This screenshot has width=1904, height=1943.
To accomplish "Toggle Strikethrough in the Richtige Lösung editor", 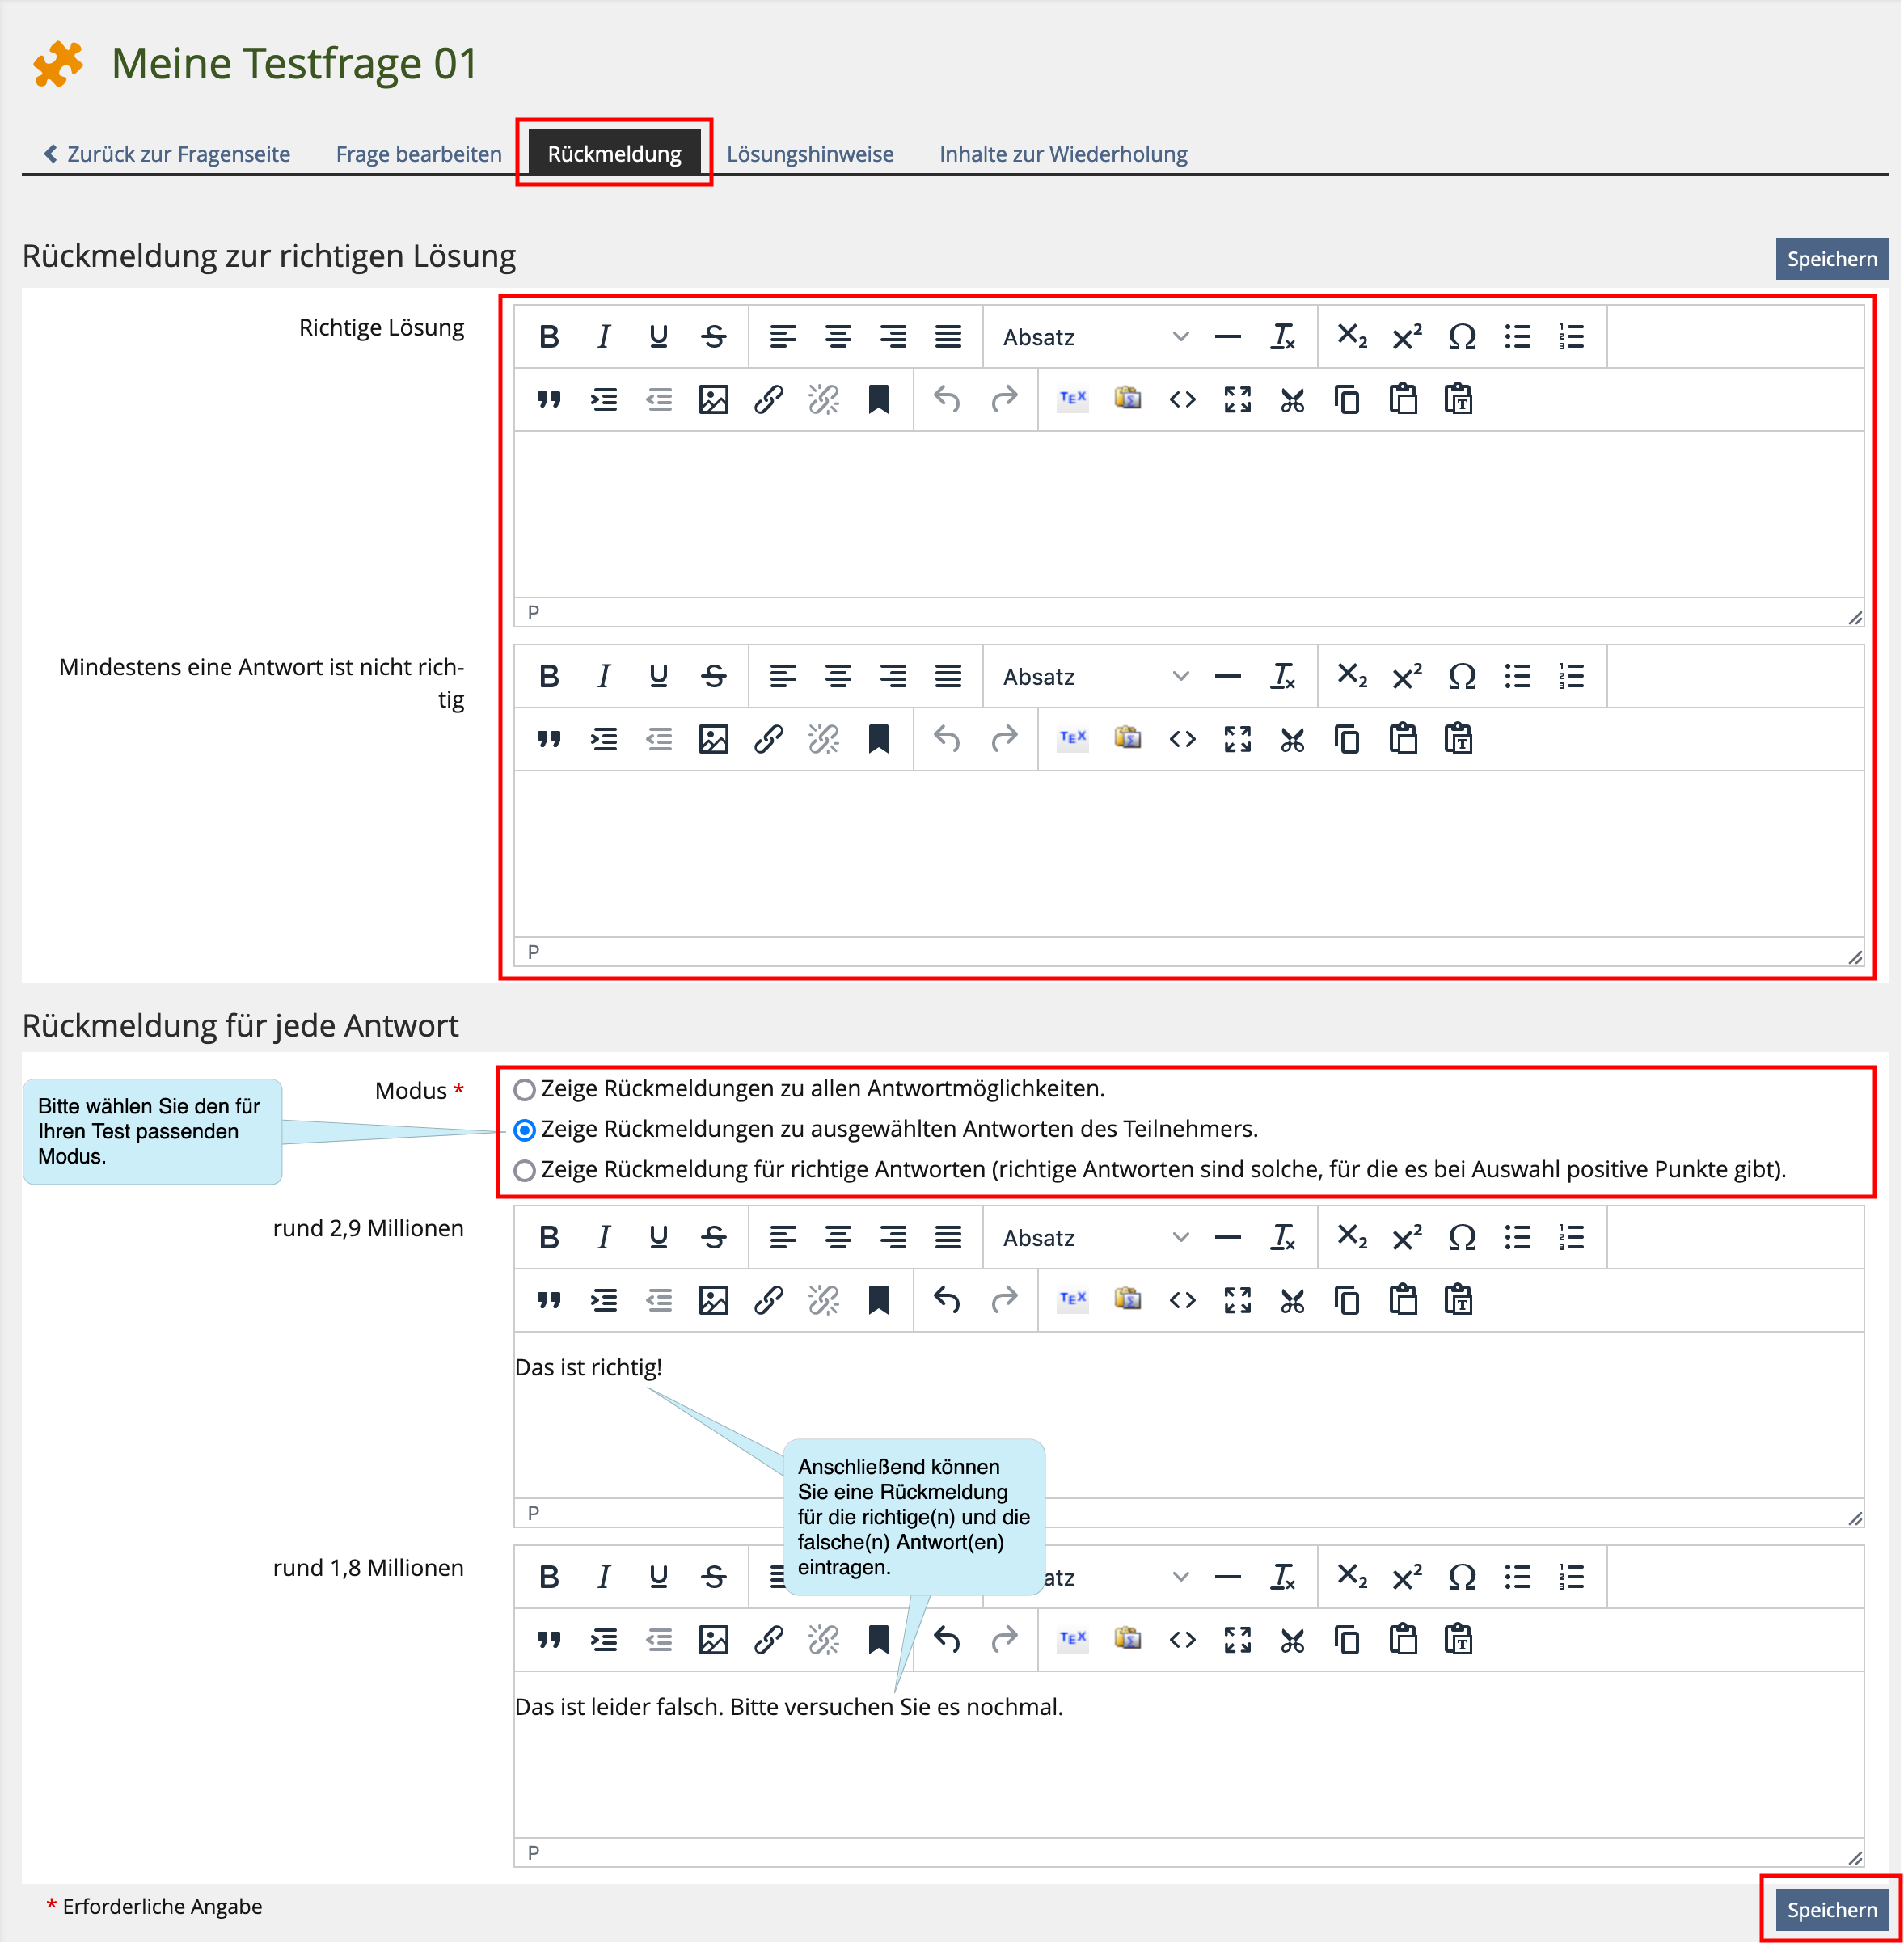I will click(713, 337).
